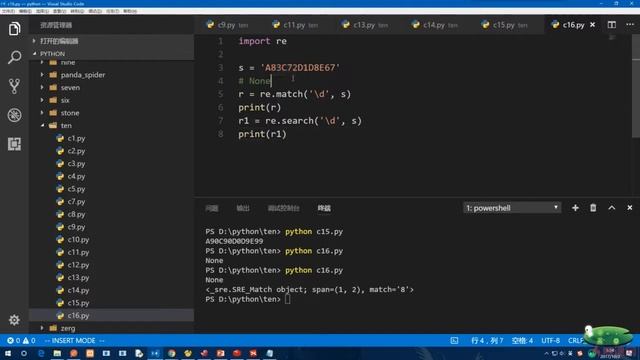
Task: Switch to the Debug Console panel tab
Action: (x=284, y=208)
